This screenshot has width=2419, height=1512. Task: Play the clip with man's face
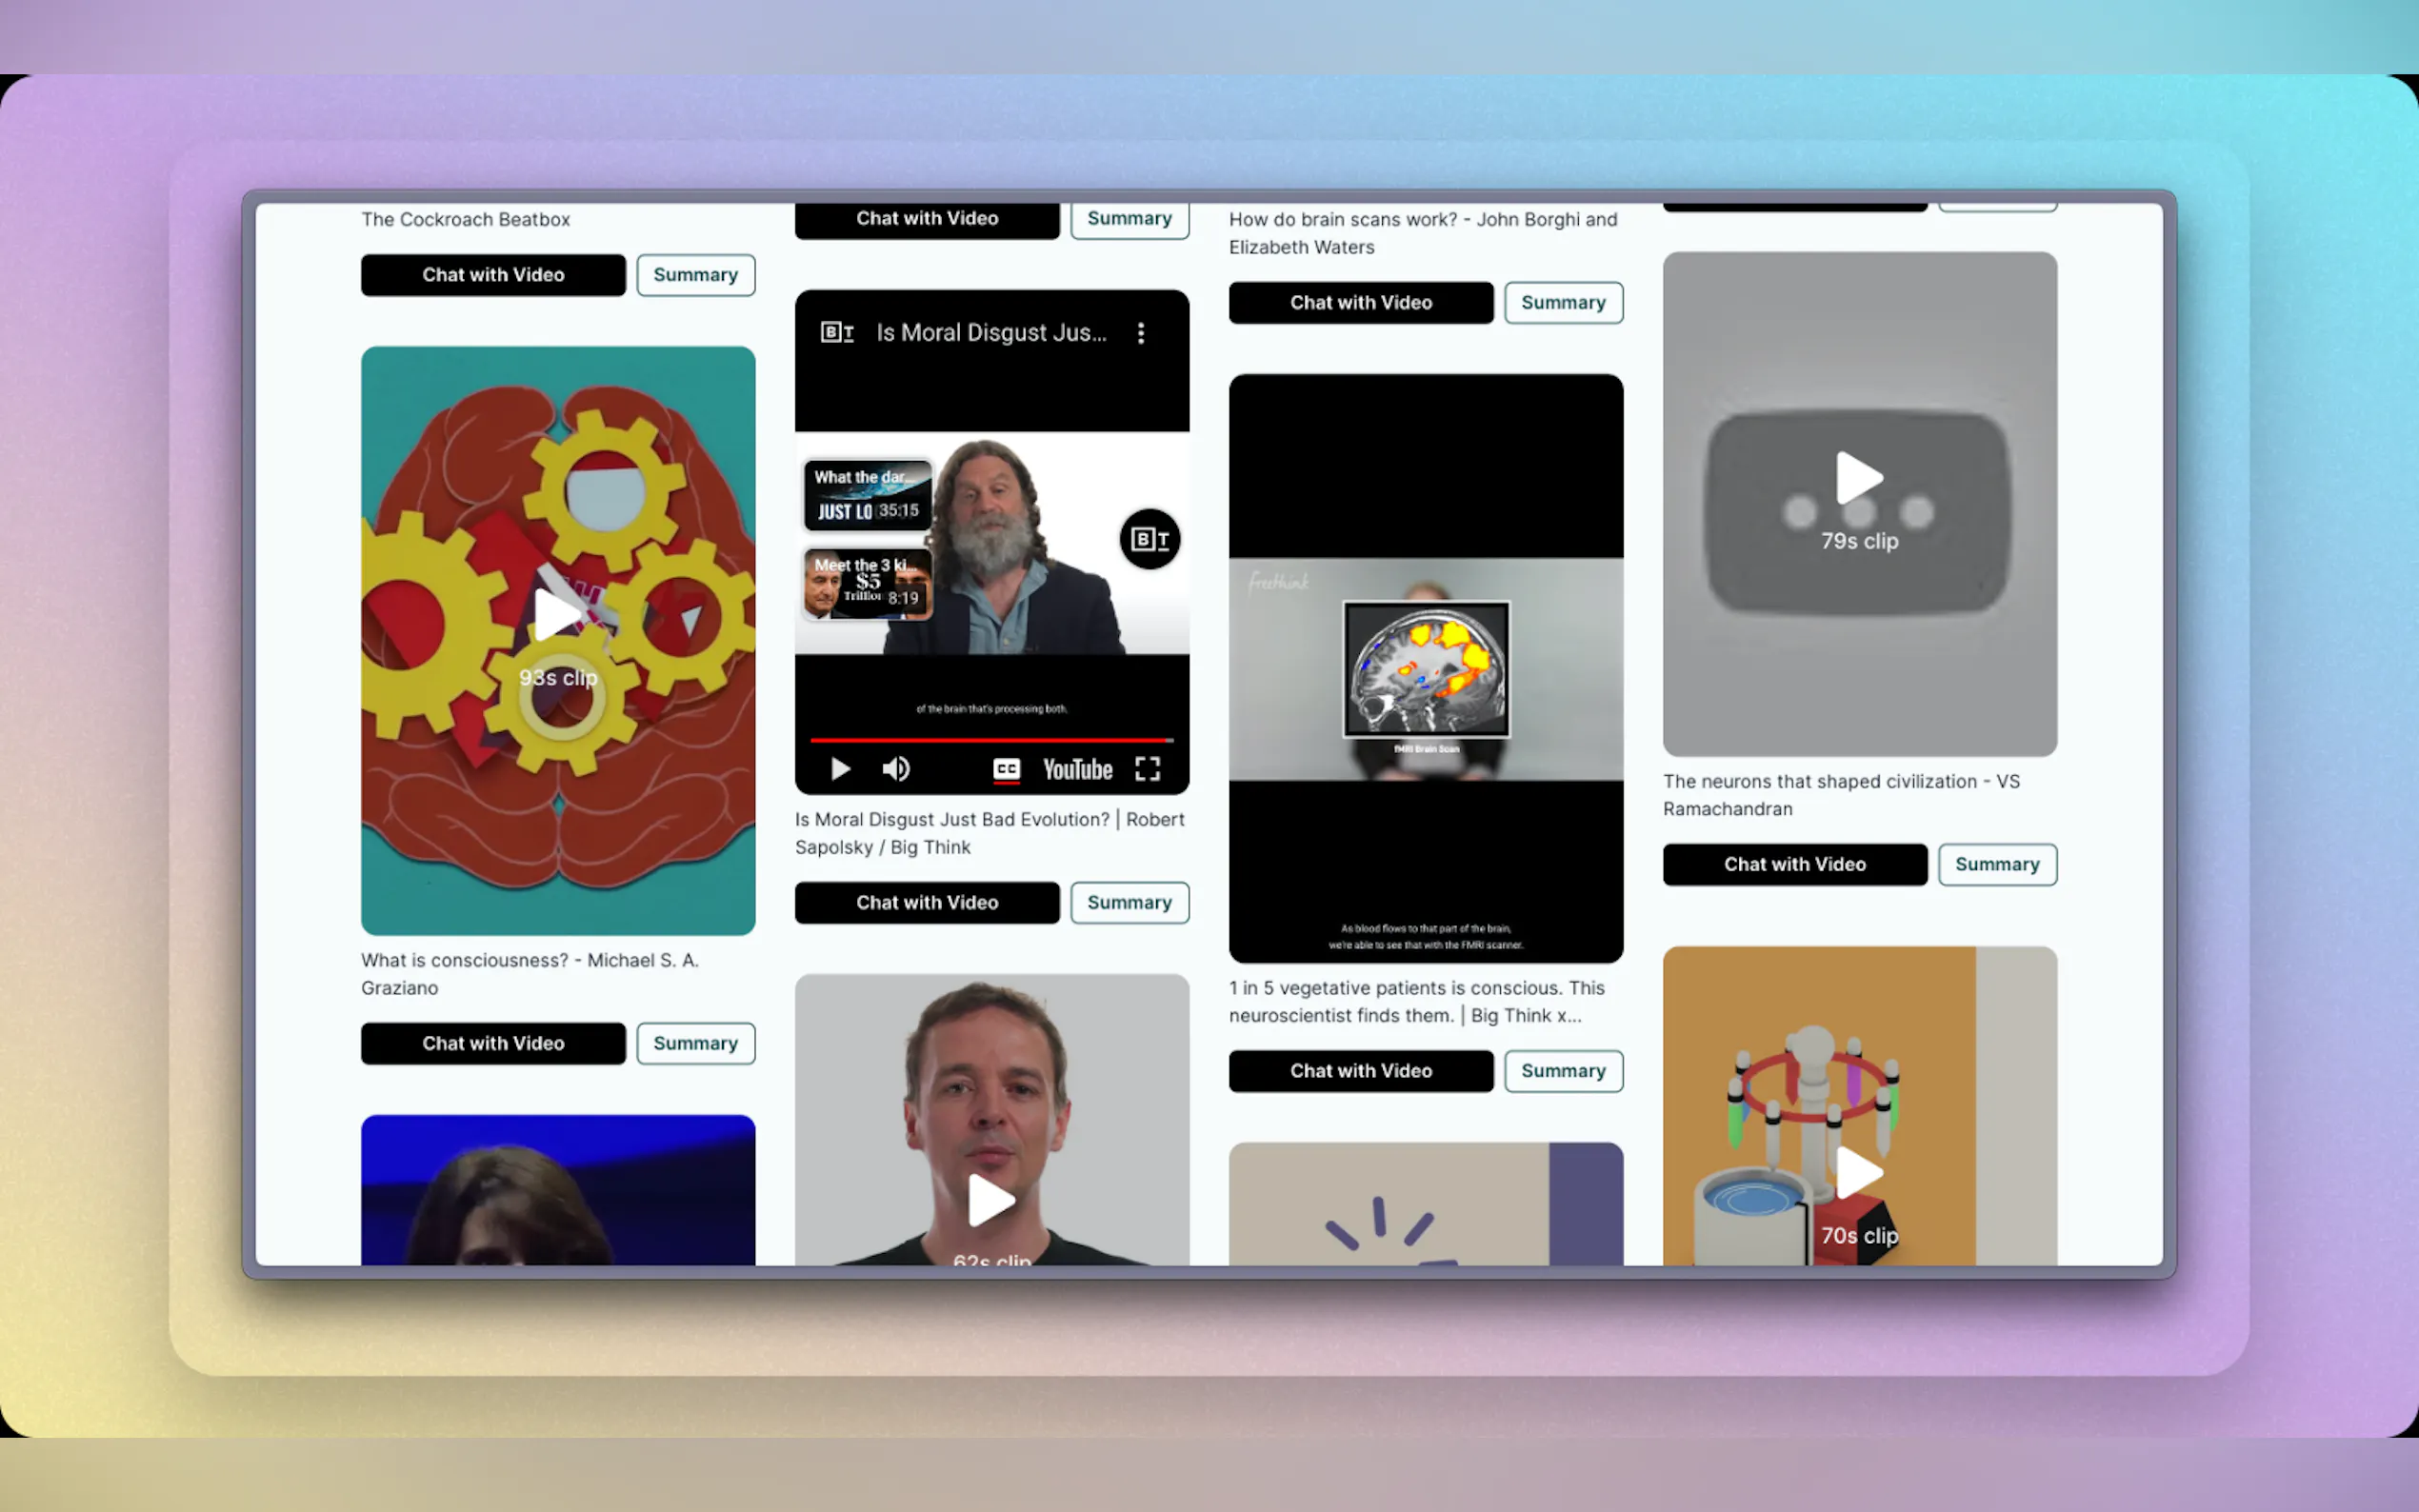pyautogui.click(x=991, y=1200)
